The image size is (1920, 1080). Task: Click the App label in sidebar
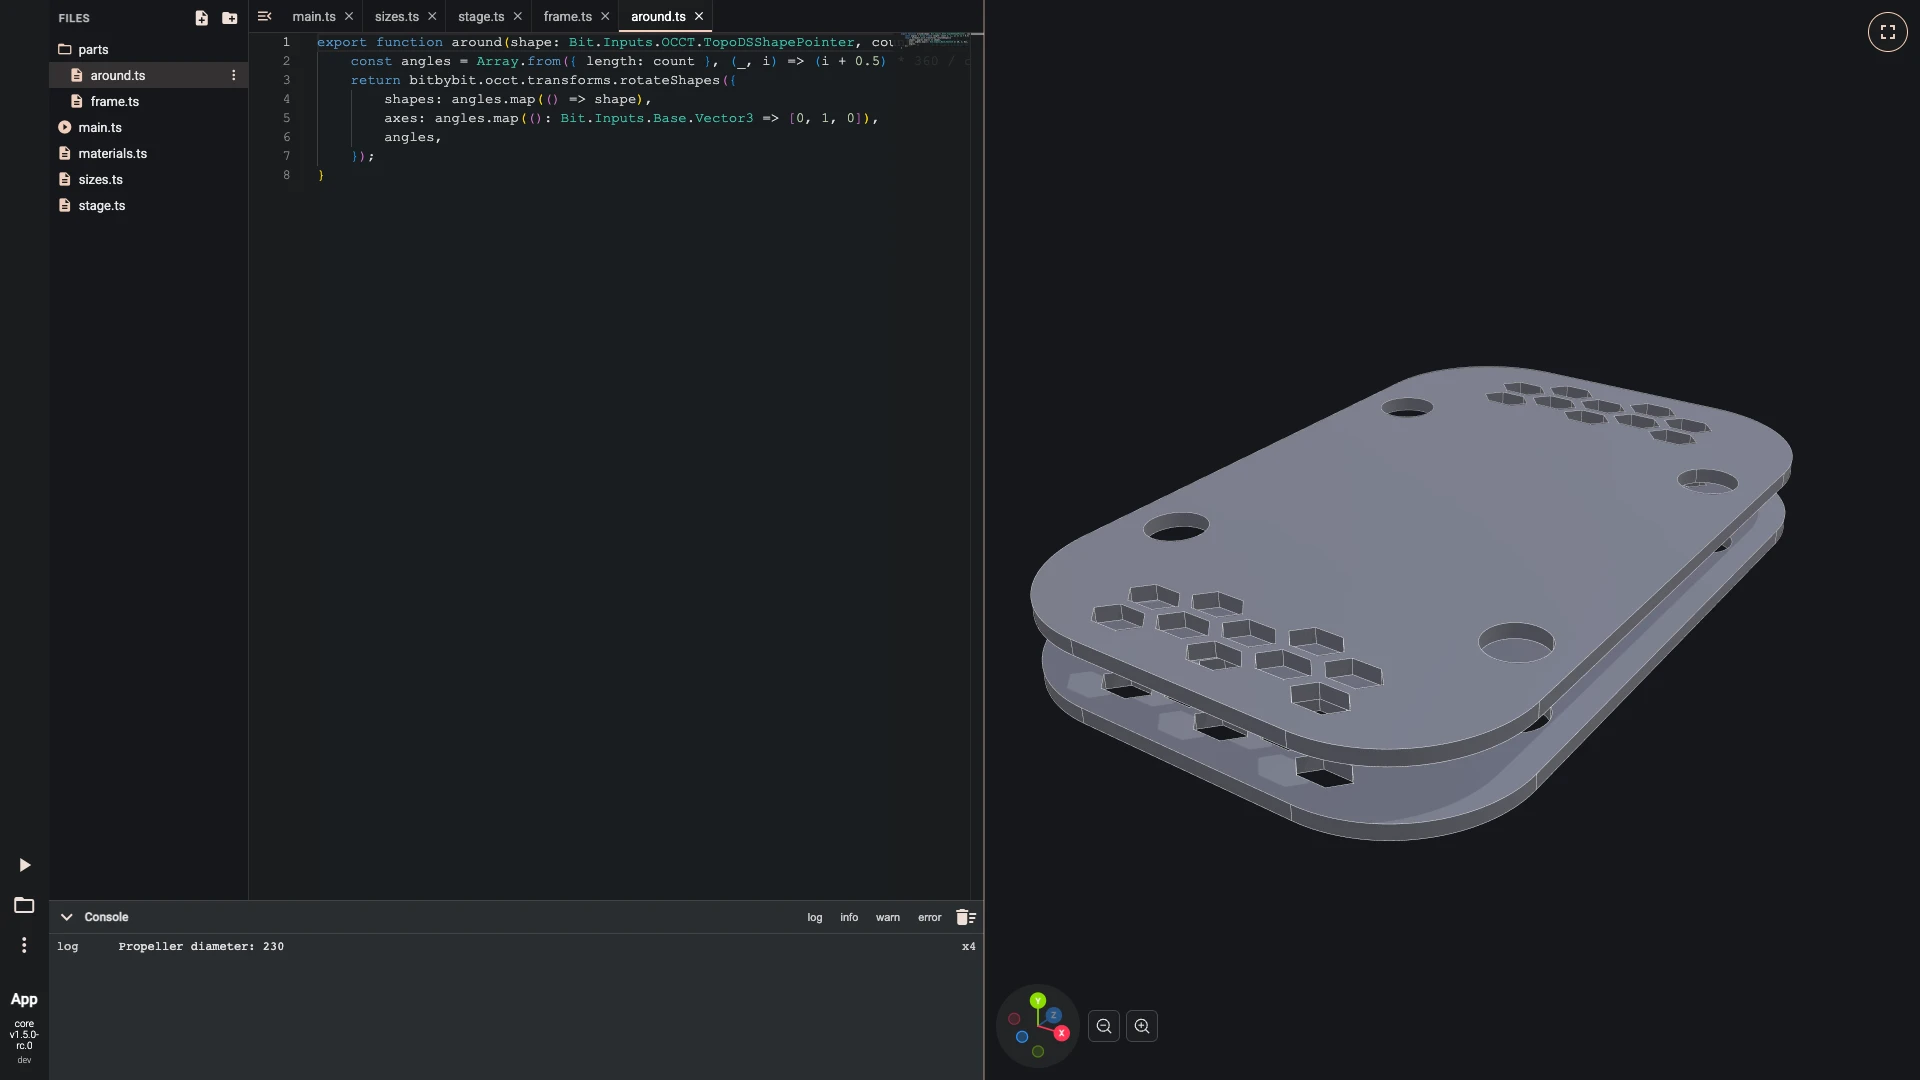point(24,999)
